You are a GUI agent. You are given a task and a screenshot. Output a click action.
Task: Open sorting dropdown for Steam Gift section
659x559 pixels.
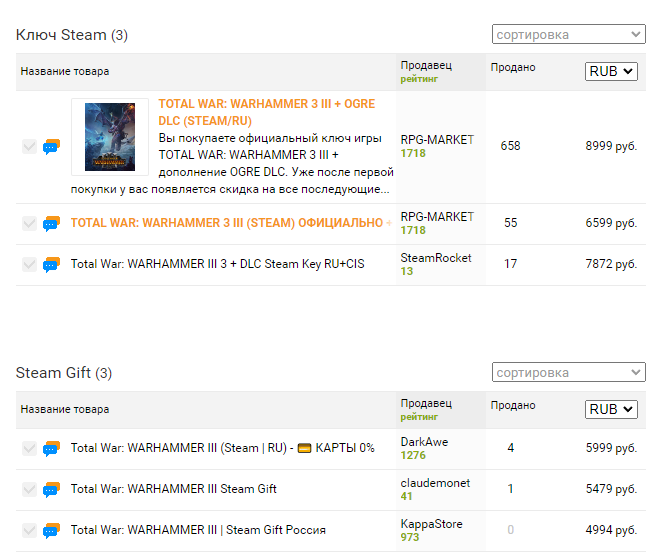(568, 373)
